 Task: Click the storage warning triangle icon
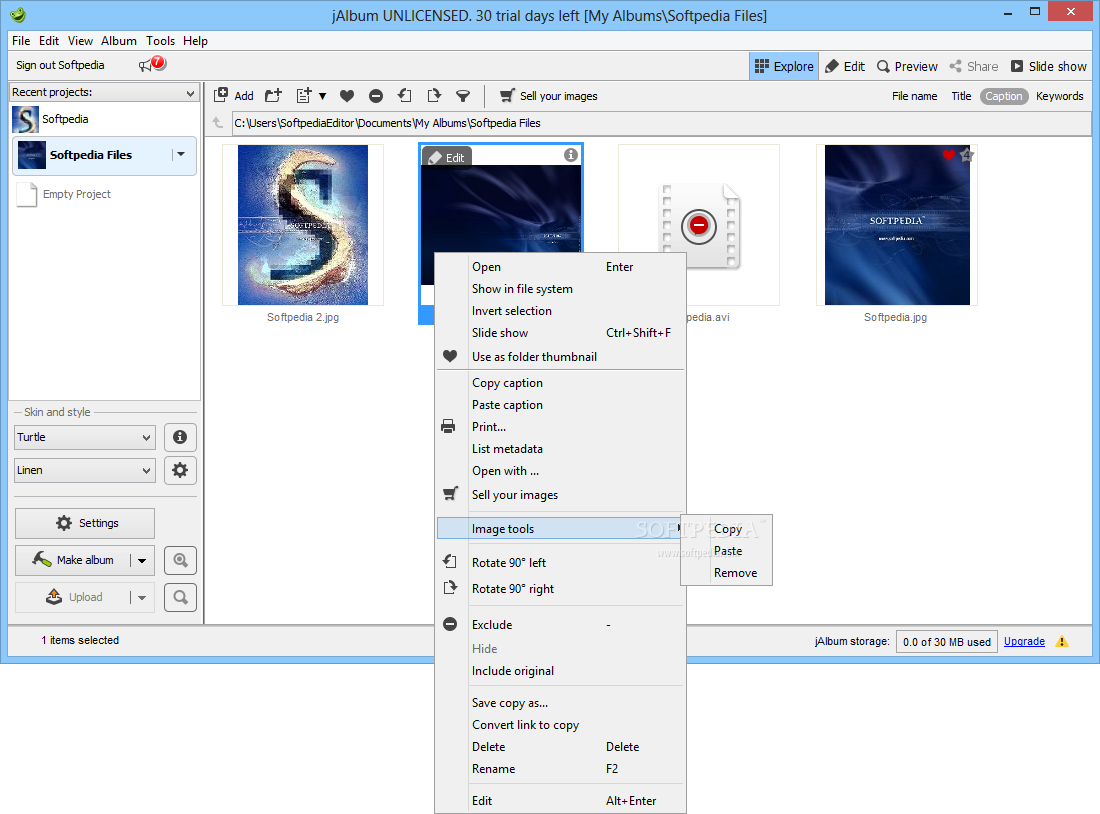tap(1062, 641)
